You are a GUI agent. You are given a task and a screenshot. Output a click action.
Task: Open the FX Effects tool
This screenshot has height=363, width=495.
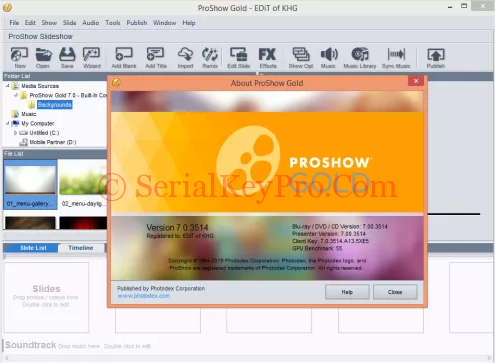(268, 58)
